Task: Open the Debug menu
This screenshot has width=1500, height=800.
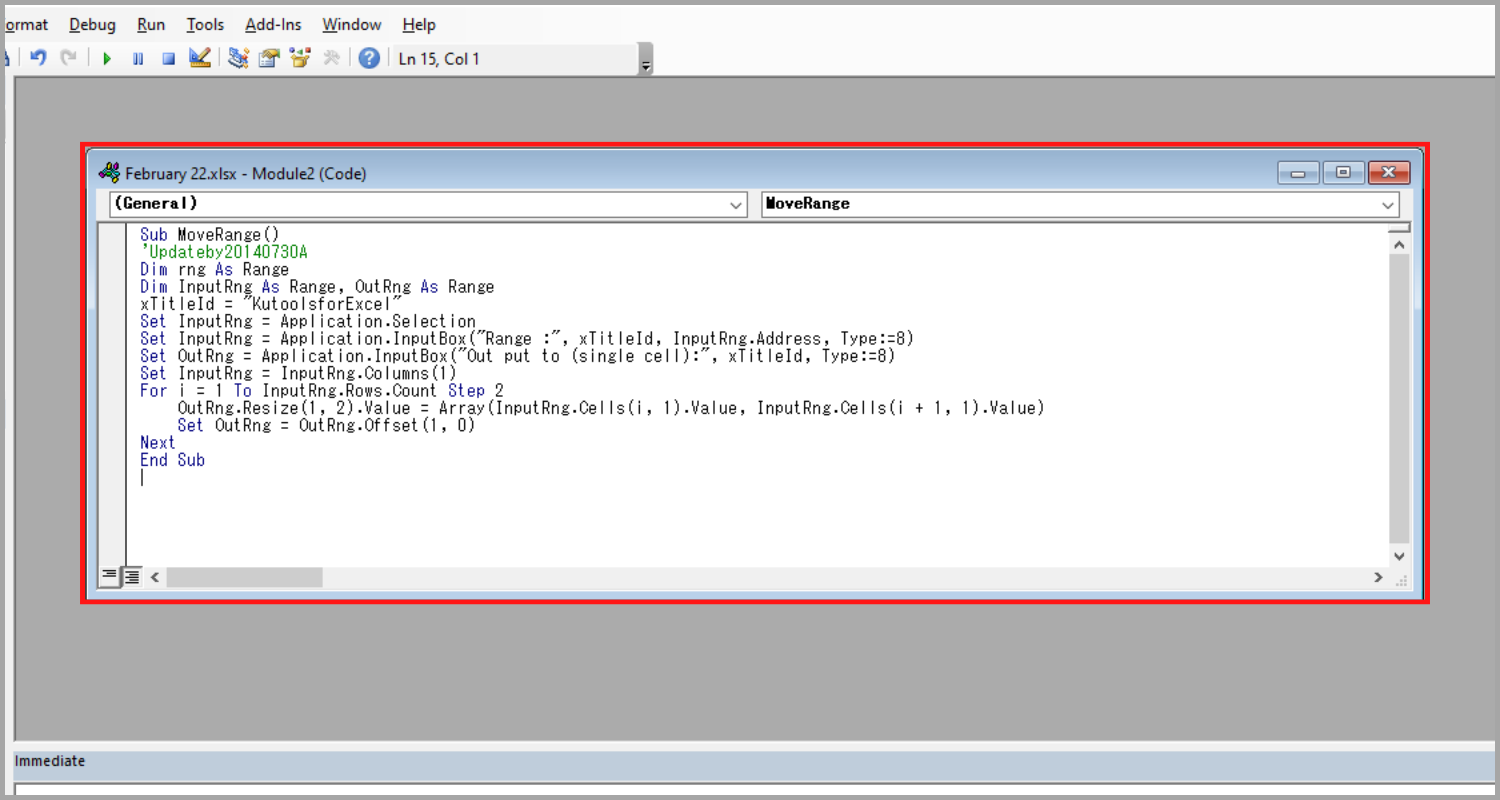Action: click(x=92, y=24)
